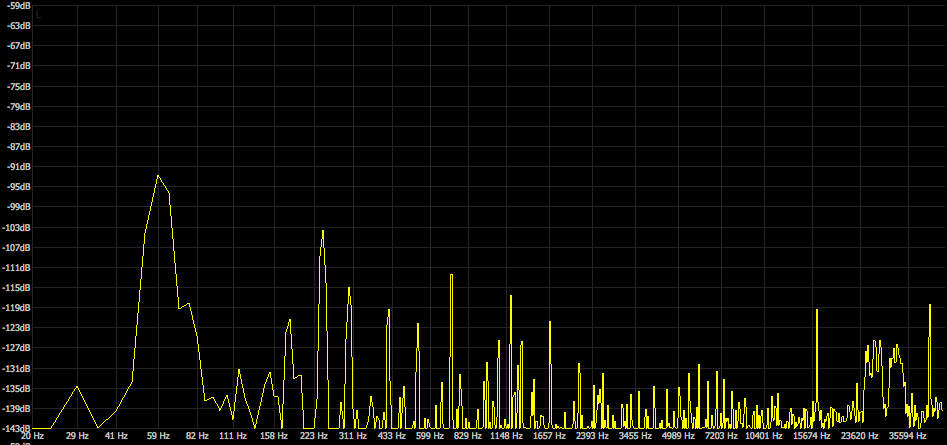Click the 10401 Hz frequency label
The width and height of the screenshot is (947, 445).
pyautogui.click(x=764, y=435)
